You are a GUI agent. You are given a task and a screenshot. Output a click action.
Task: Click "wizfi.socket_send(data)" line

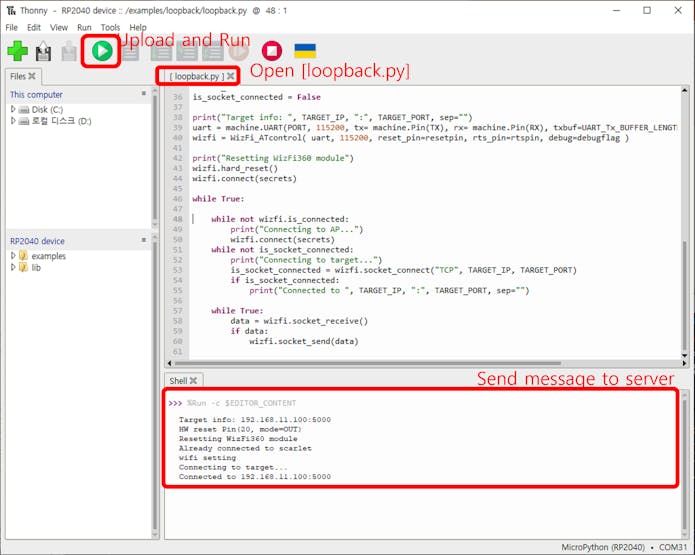click(x=304, y=341)
